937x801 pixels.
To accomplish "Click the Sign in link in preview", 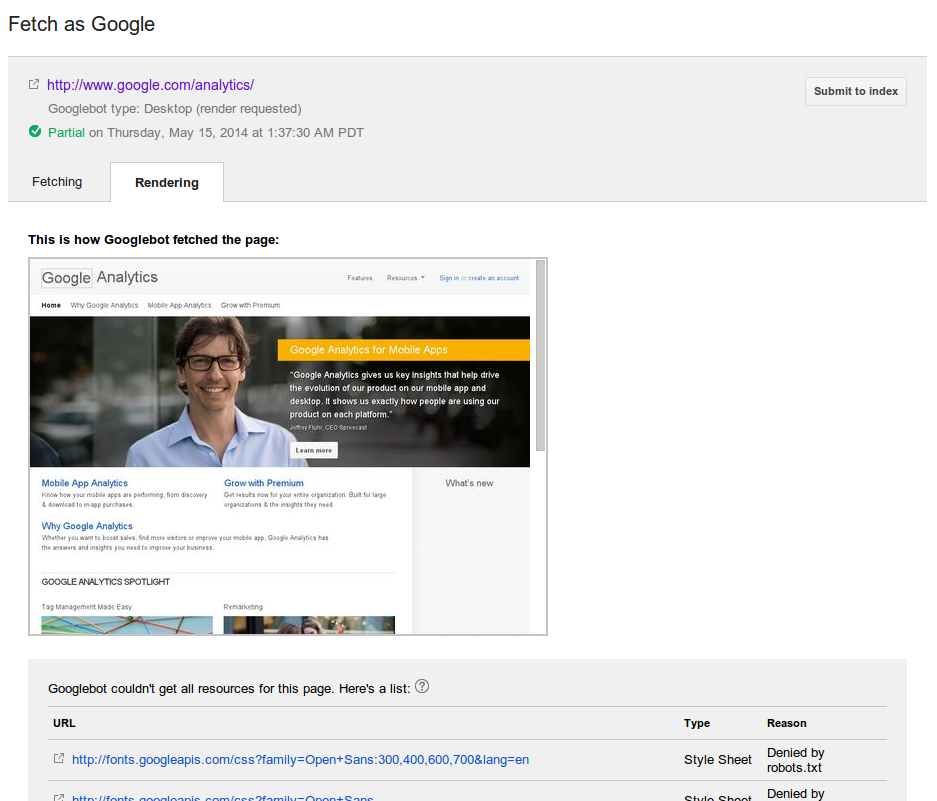I will [449, 278].
